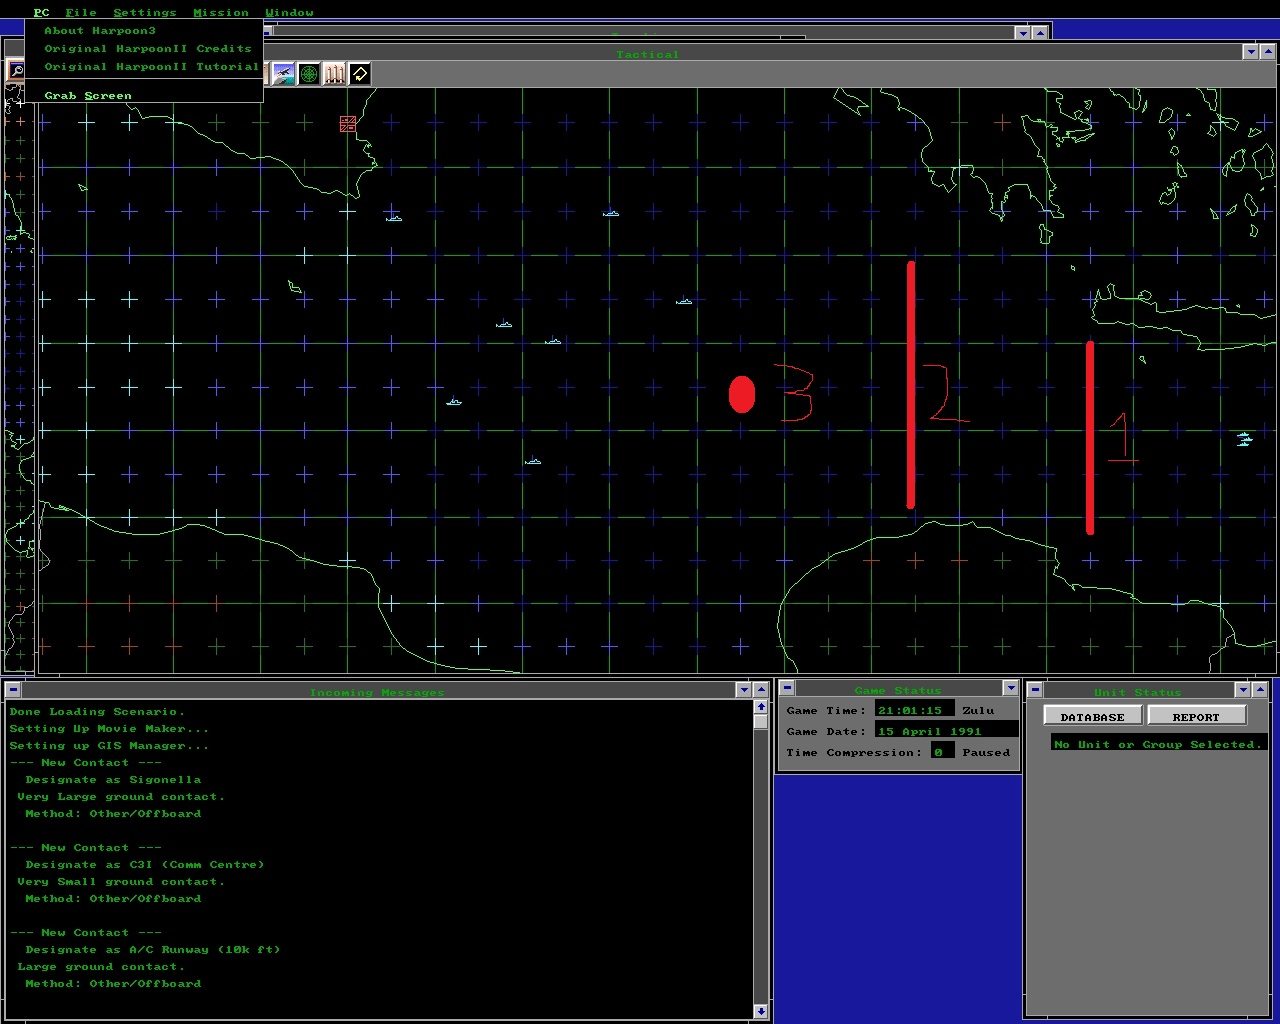Click the Game Status title bar

click(x=898, y=689)
